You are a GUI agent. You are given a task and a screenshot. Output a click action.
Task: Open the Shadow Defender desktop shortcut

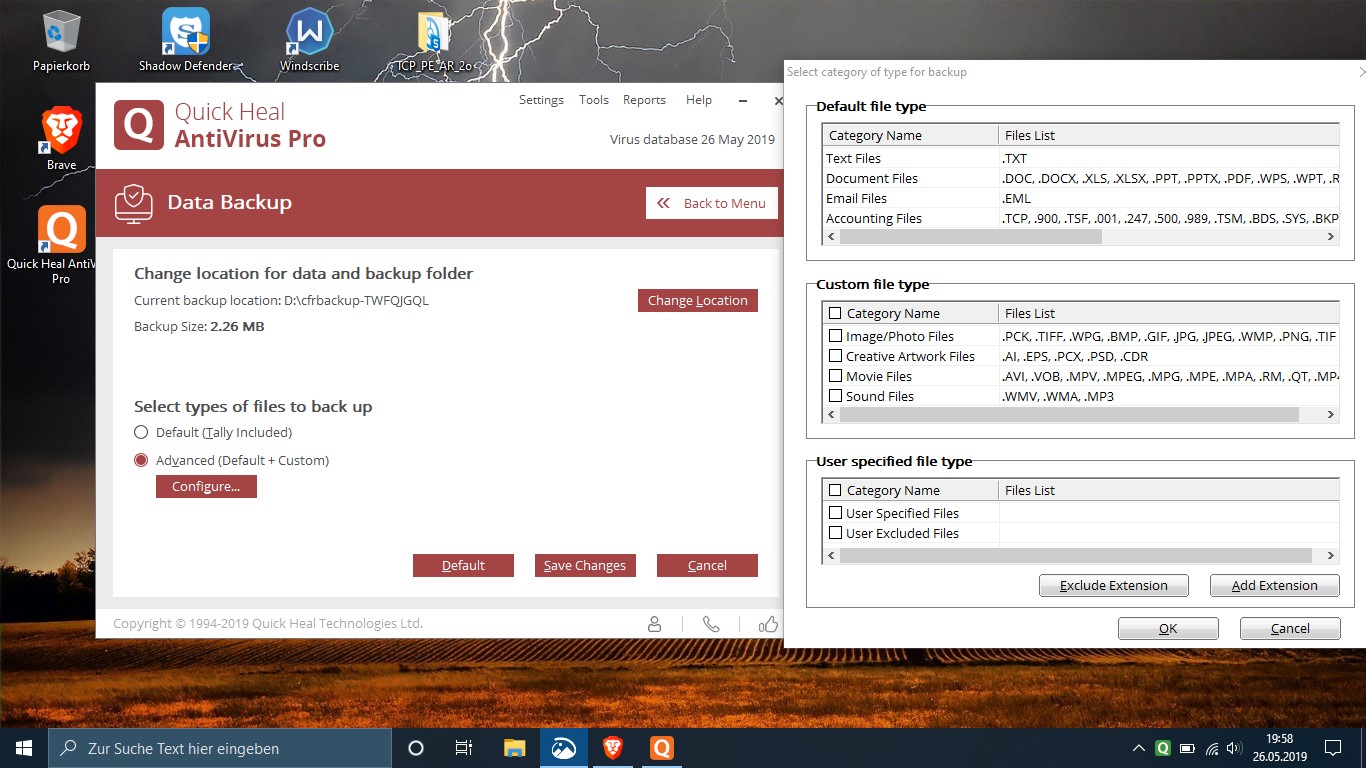(x=186, y=40)
